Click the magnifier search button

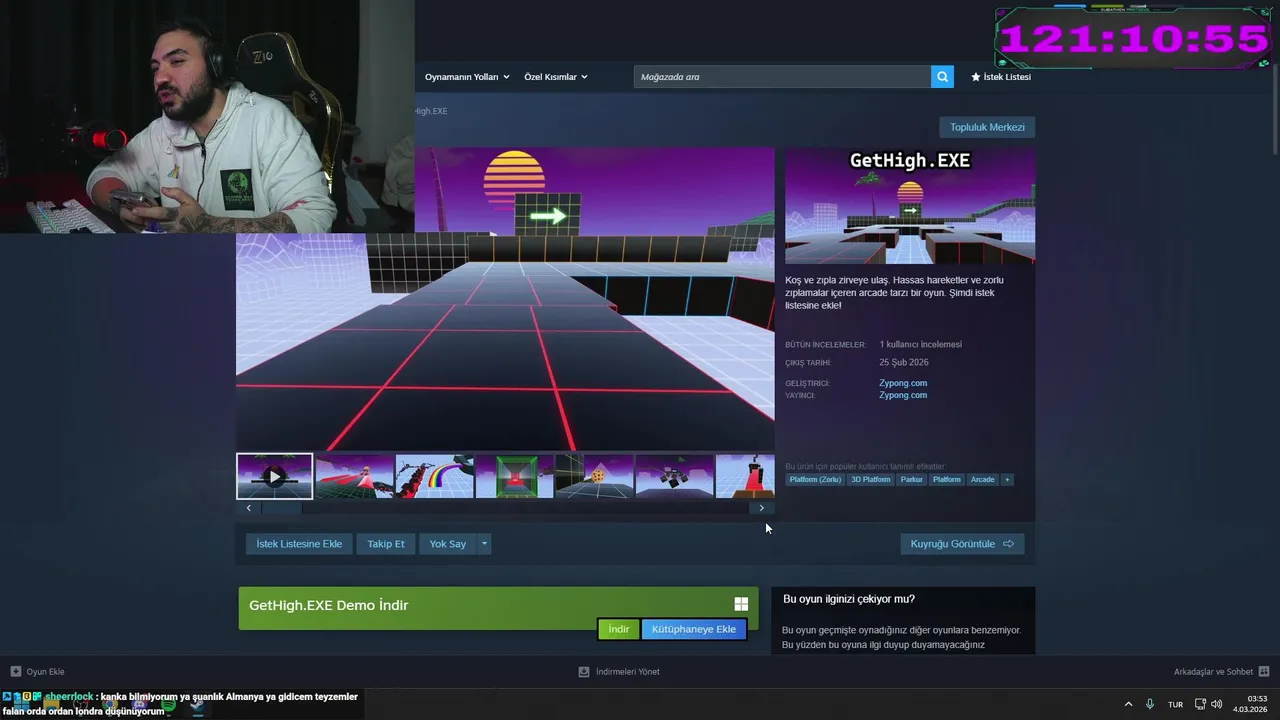pyautogui.click(x=942, y=77)
